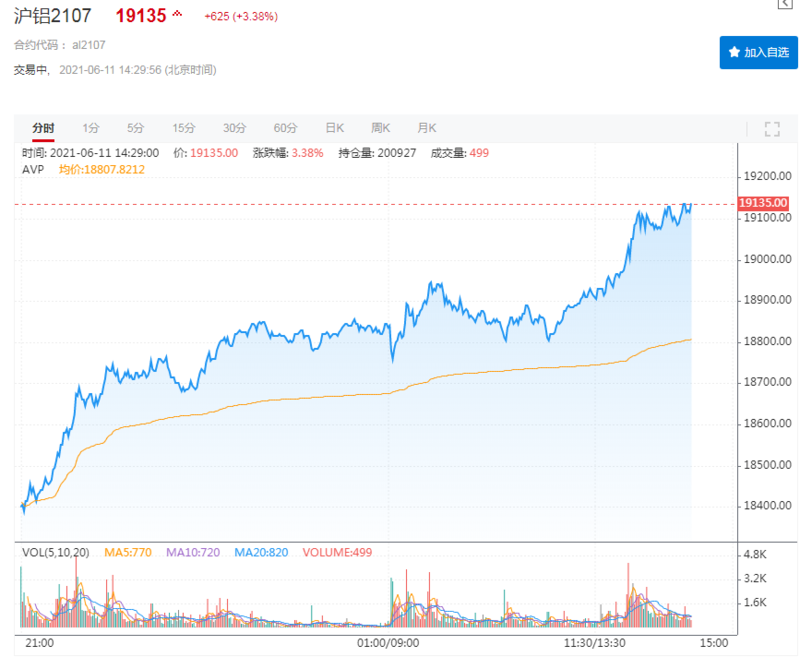Show the 60分 interval chart
This screenshot has width=800, height=657.
point(286,128)
